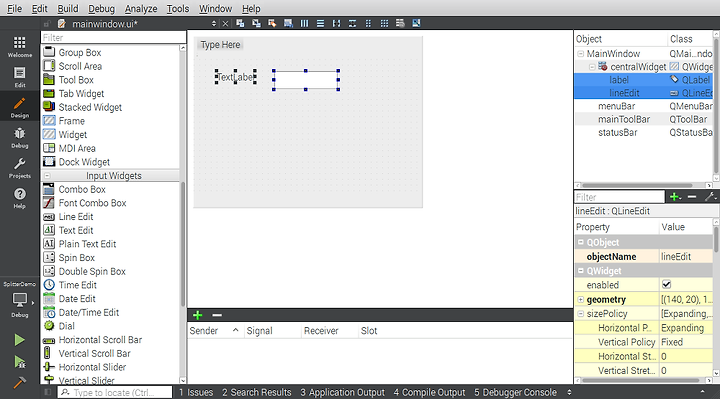Click Break Layout toolbar icon
The height and width of the screenshot is (399, 720).
tap(400, 23)
